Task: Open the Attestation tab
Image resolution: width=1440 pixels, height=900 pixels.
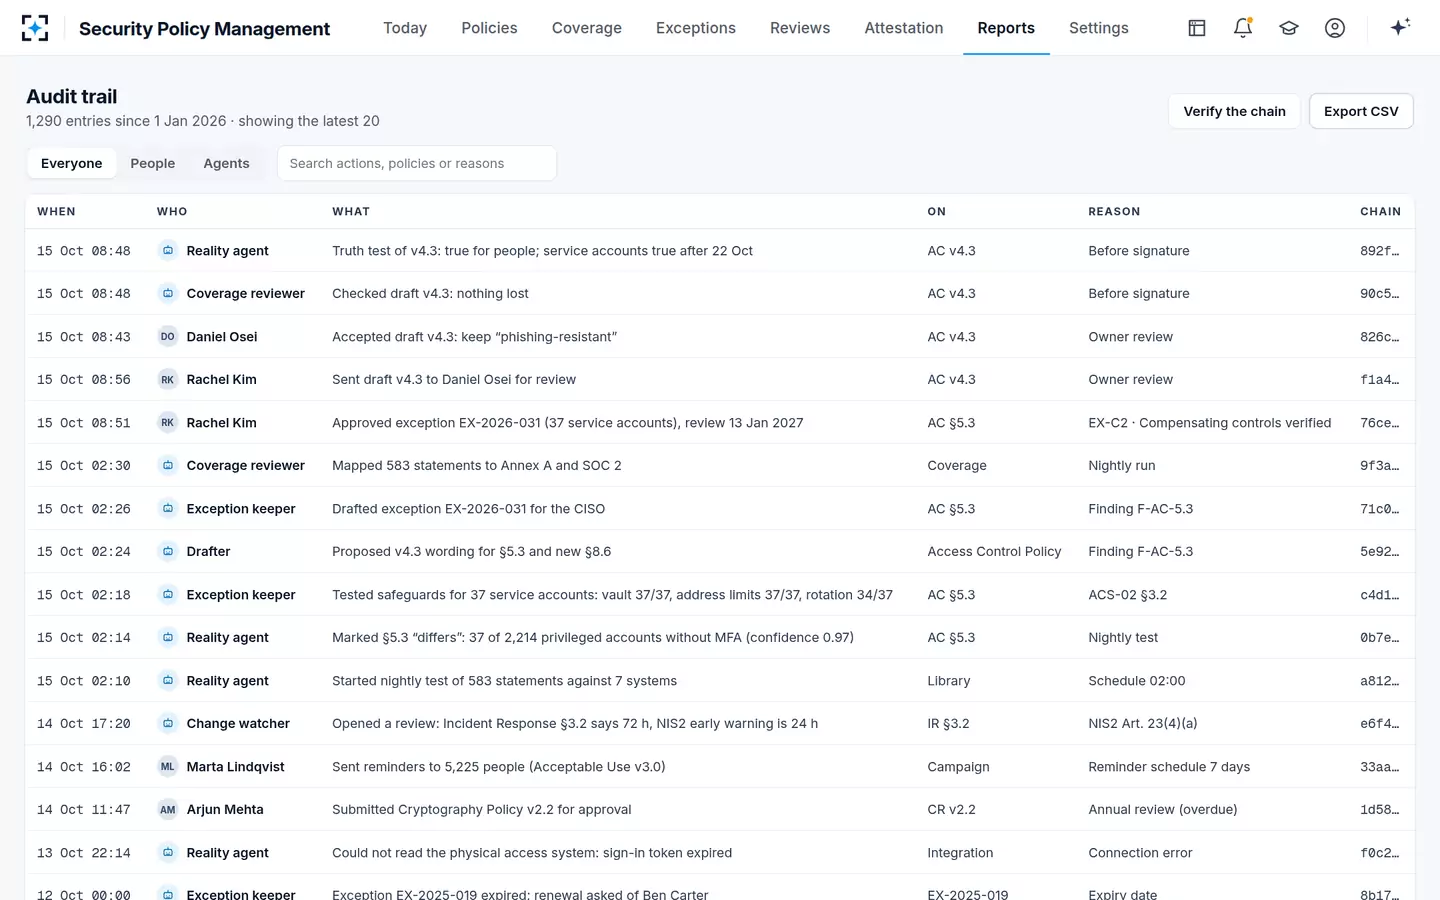Action: [x=904, y=28]
